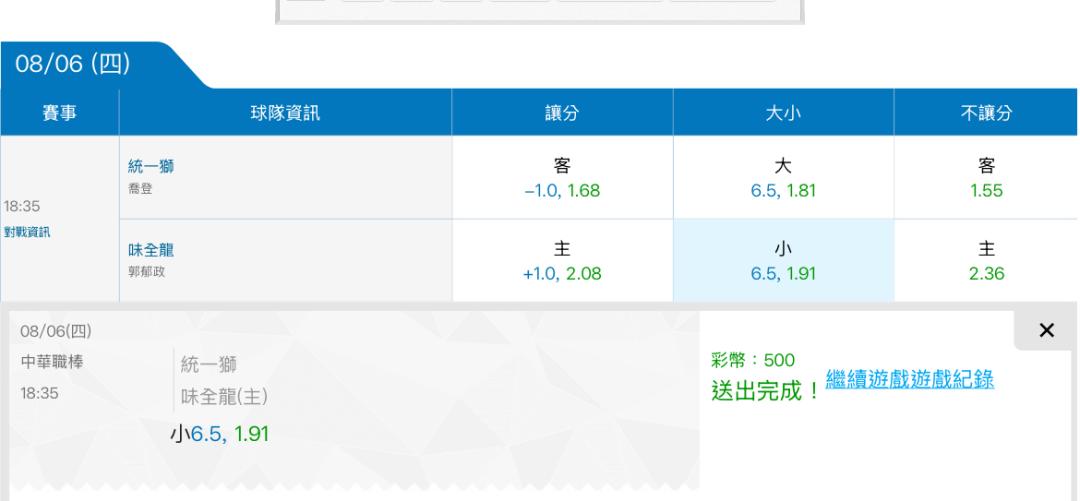Screen dimensions: 1080x501
Task: Click 送出完成！ confirmation message
Action: pos(767,391)
